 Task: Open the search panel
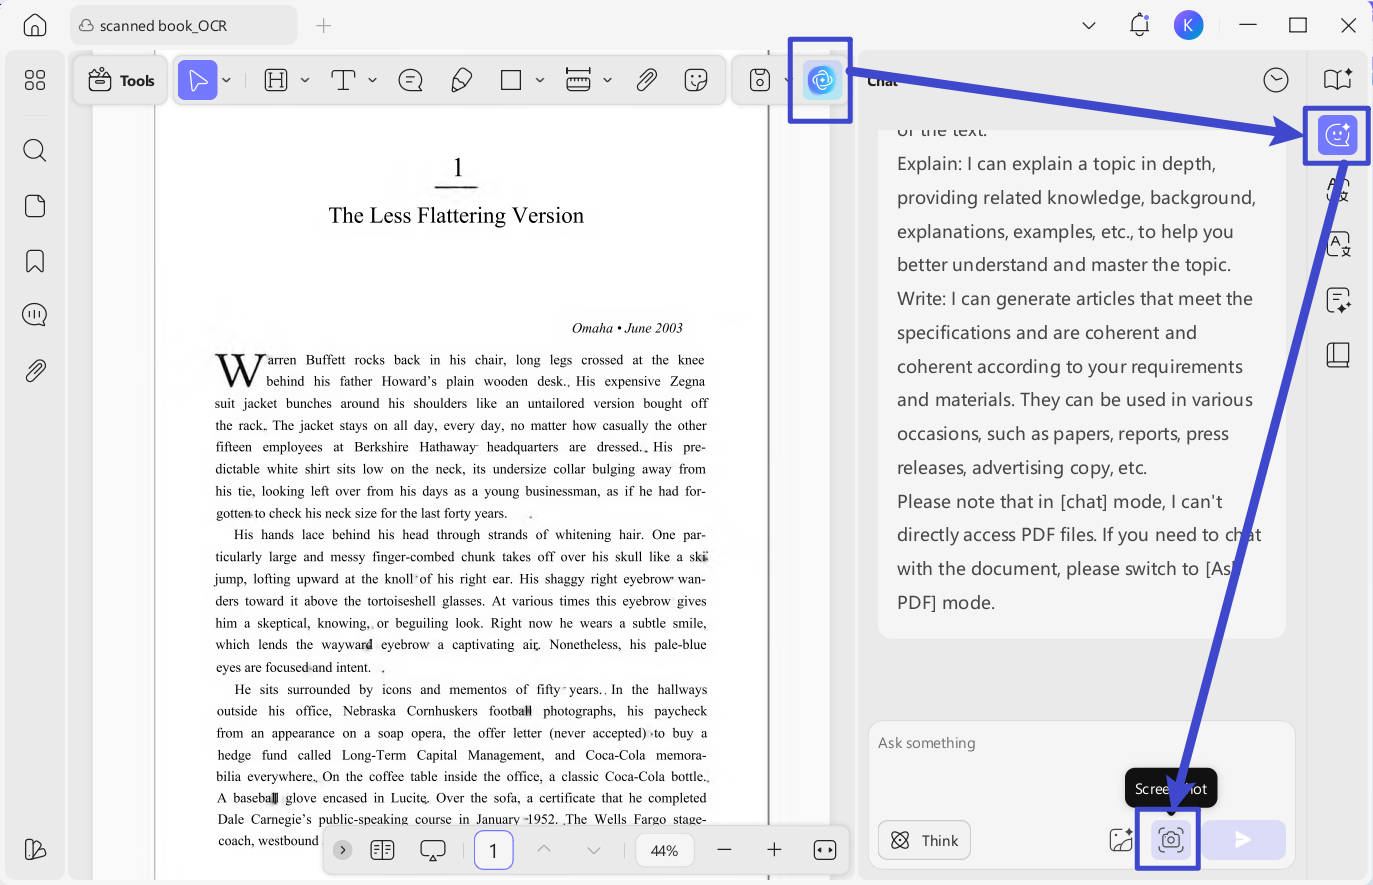pyautogui.click(x=35, y=150)
